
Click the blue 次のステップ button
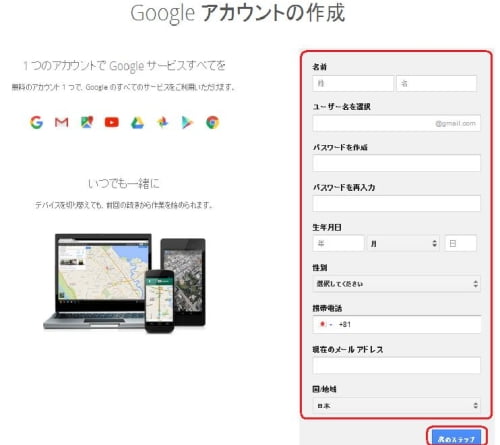457,437
